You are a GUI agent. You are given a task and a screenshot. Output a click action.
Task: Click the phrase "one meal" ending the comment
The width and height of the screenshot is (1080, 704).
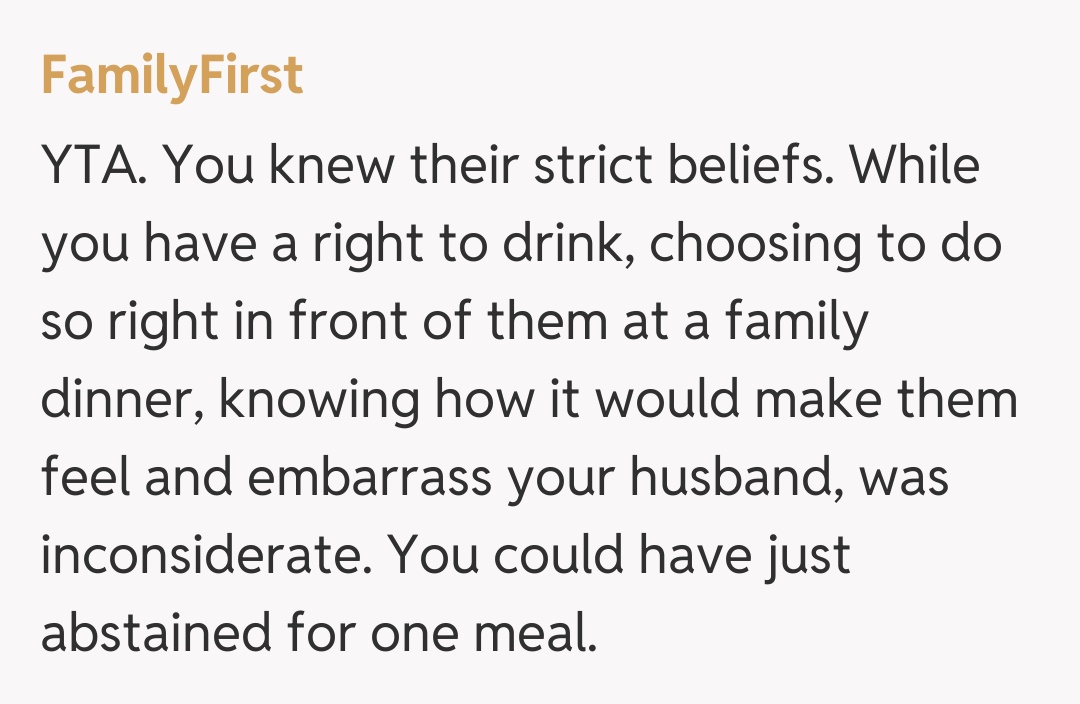coord(482,635)
